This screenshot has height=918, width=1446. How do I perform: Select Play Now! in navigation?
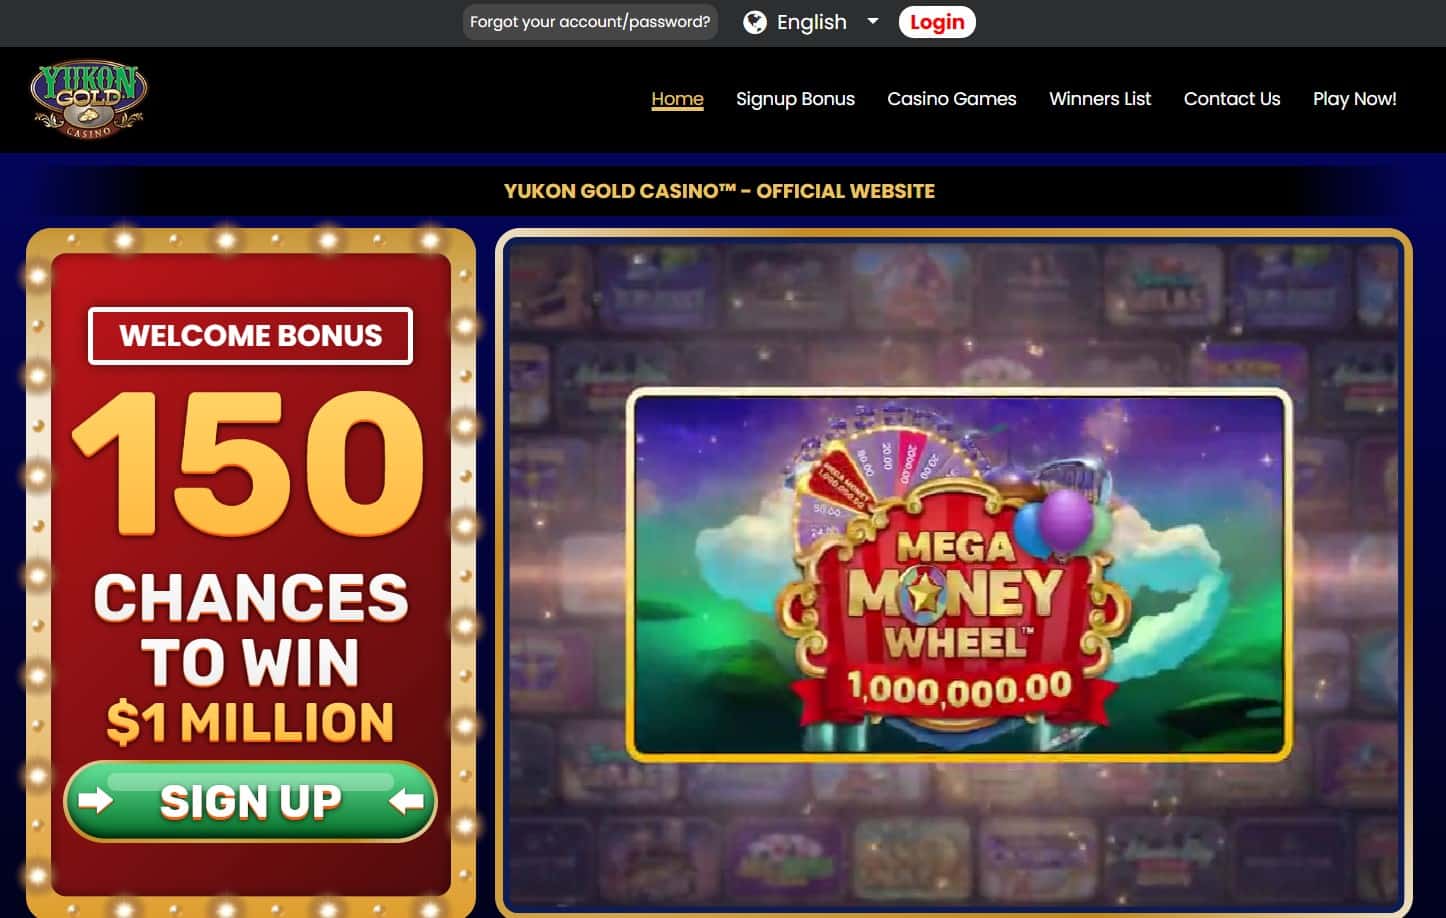1355,99
